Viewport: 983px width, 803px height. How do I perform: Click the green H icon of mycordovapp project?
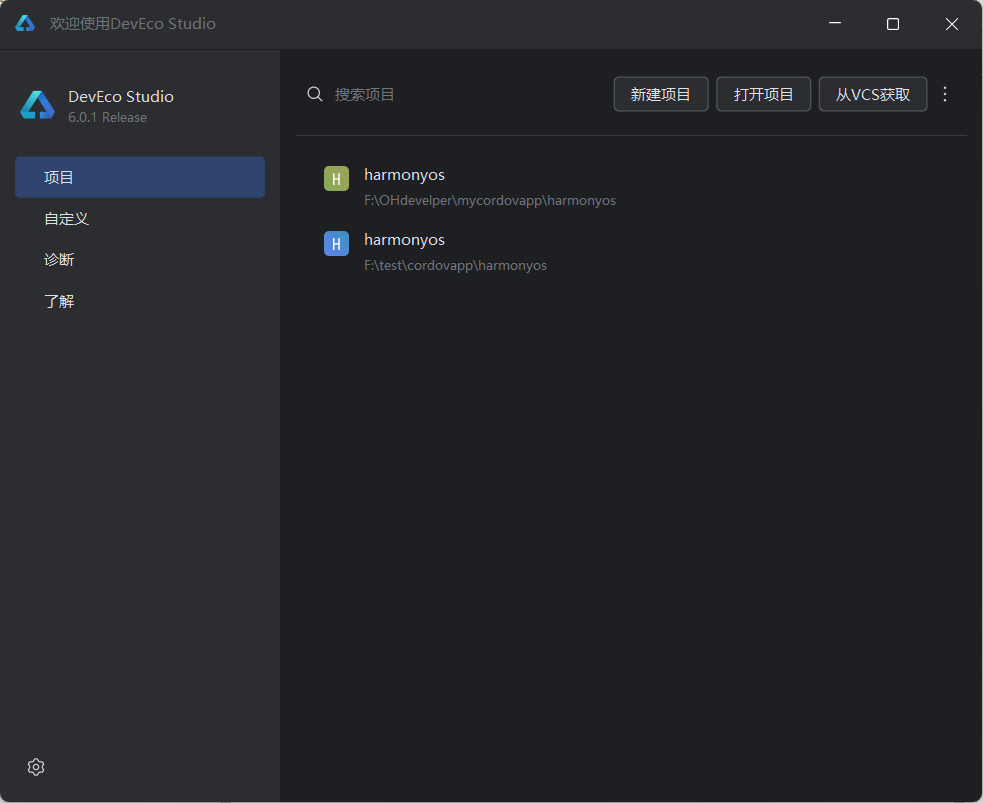point(336,178)
